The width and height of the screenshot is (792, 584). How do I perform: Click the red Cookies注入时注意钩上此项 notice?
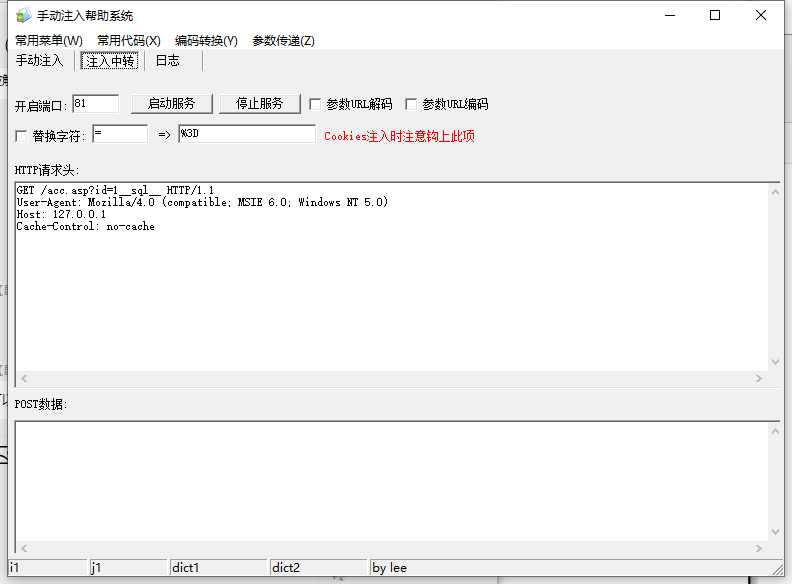click(x=399, y=136)
